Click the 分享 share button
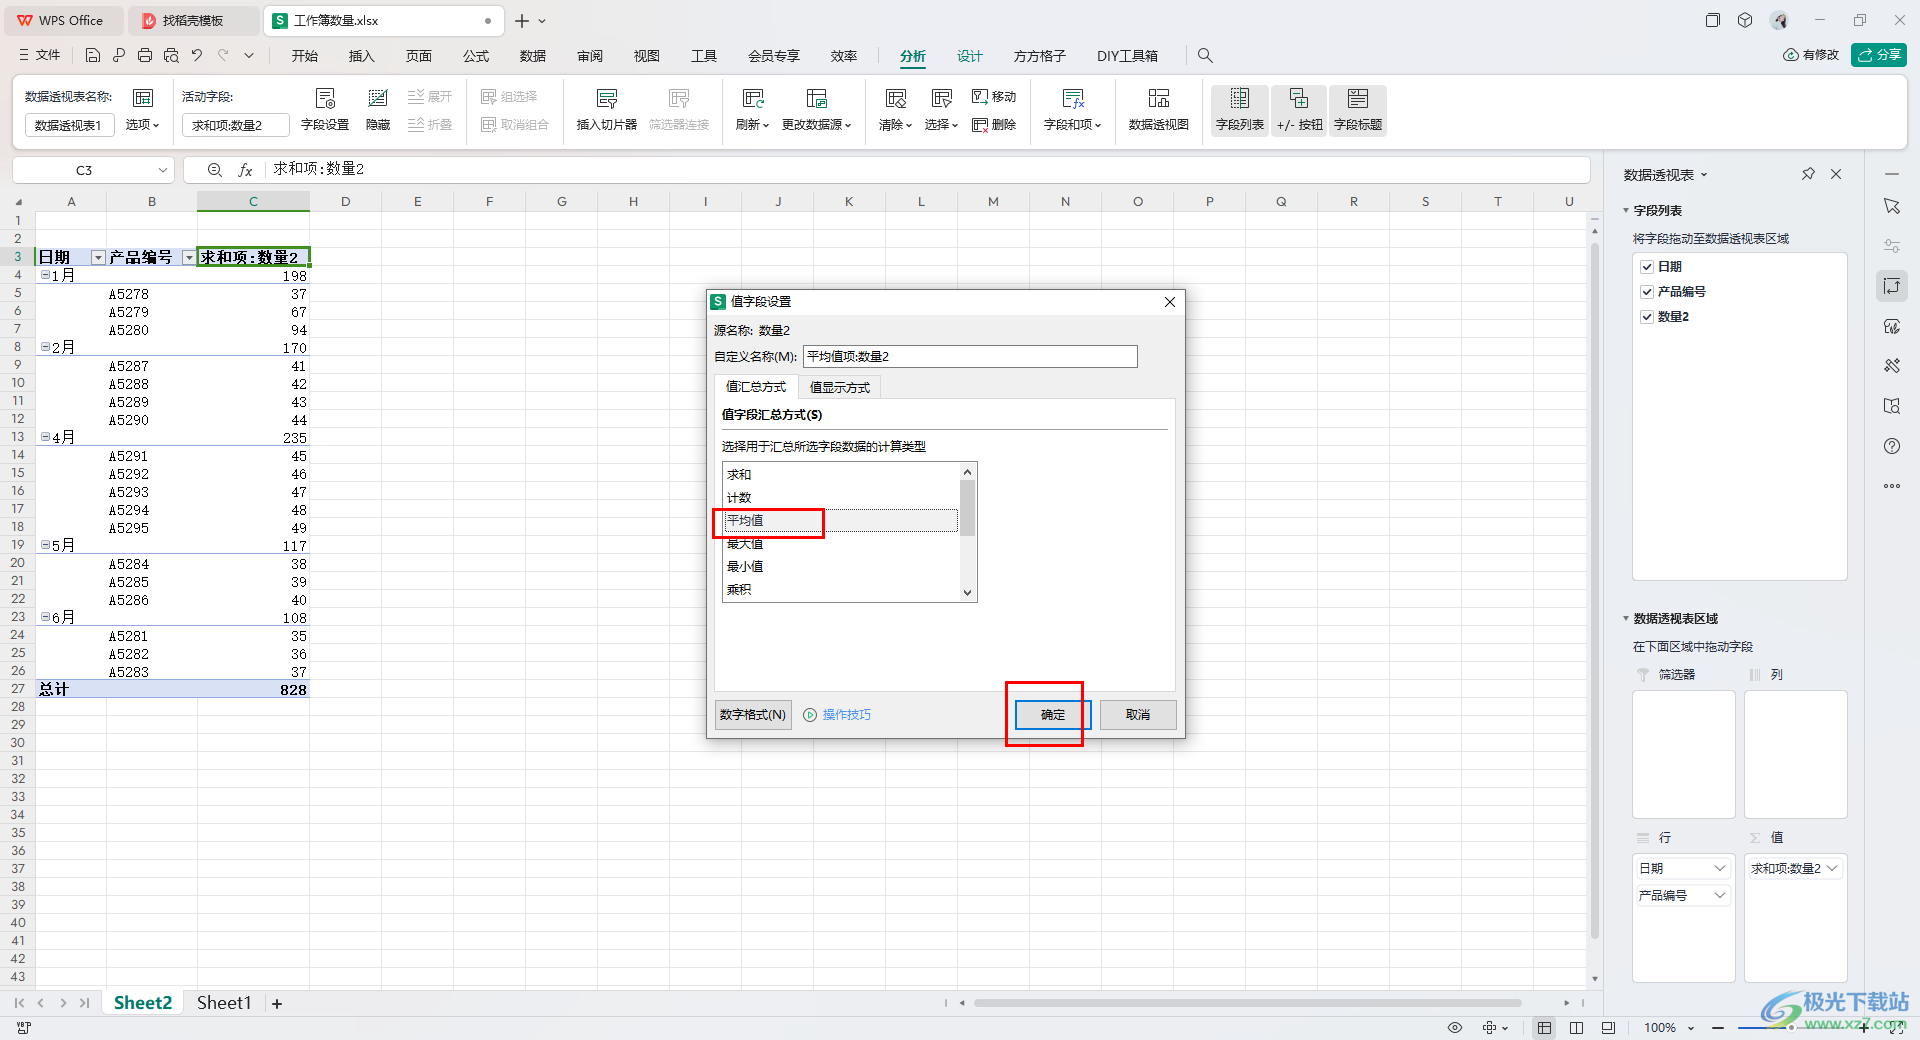The image size is (1920, 1040). (x=1879, y=55)
